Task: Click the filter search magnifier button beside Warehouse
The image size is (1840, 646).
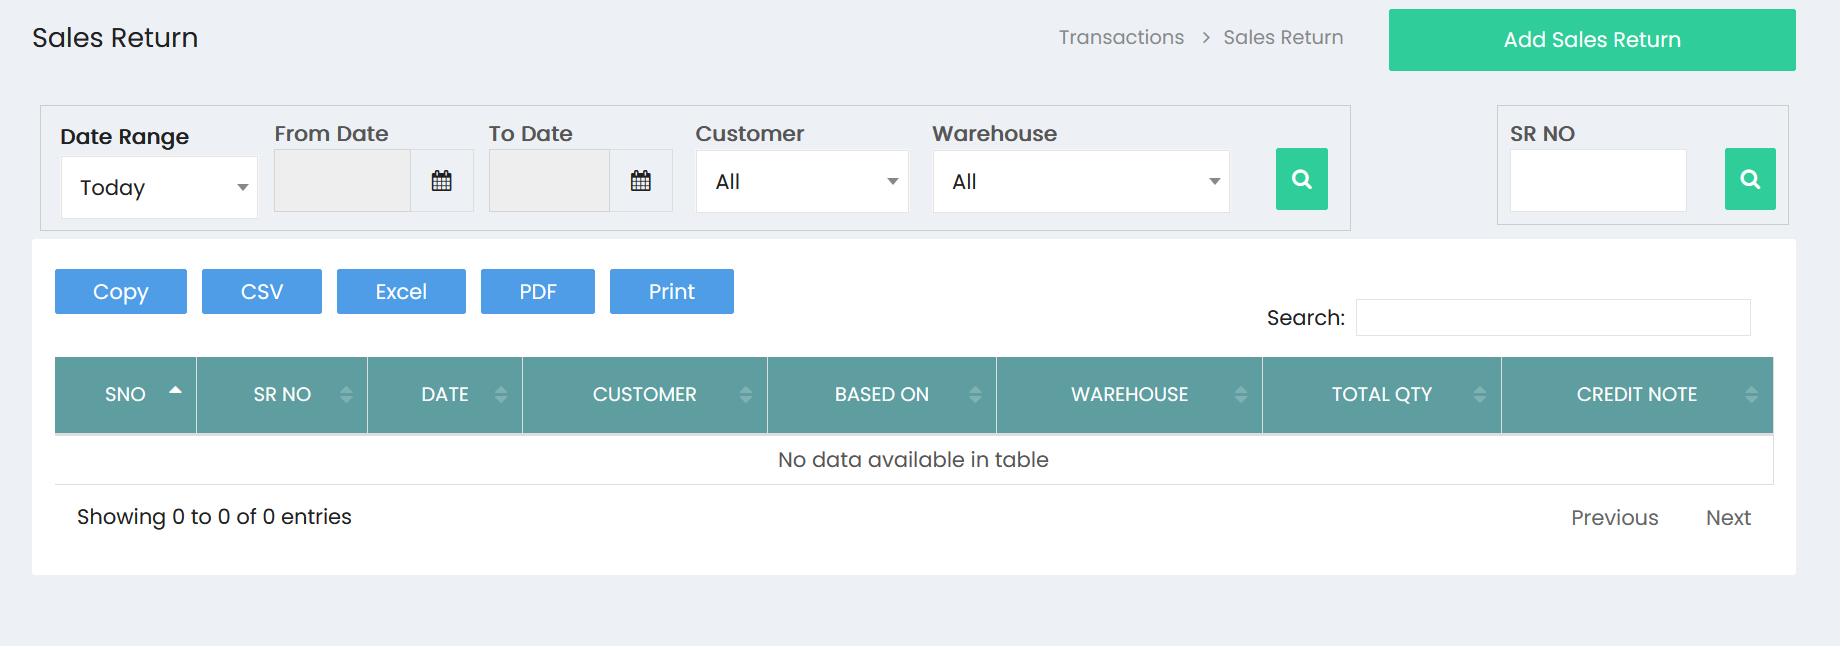Action: [x=1301, y=179]
